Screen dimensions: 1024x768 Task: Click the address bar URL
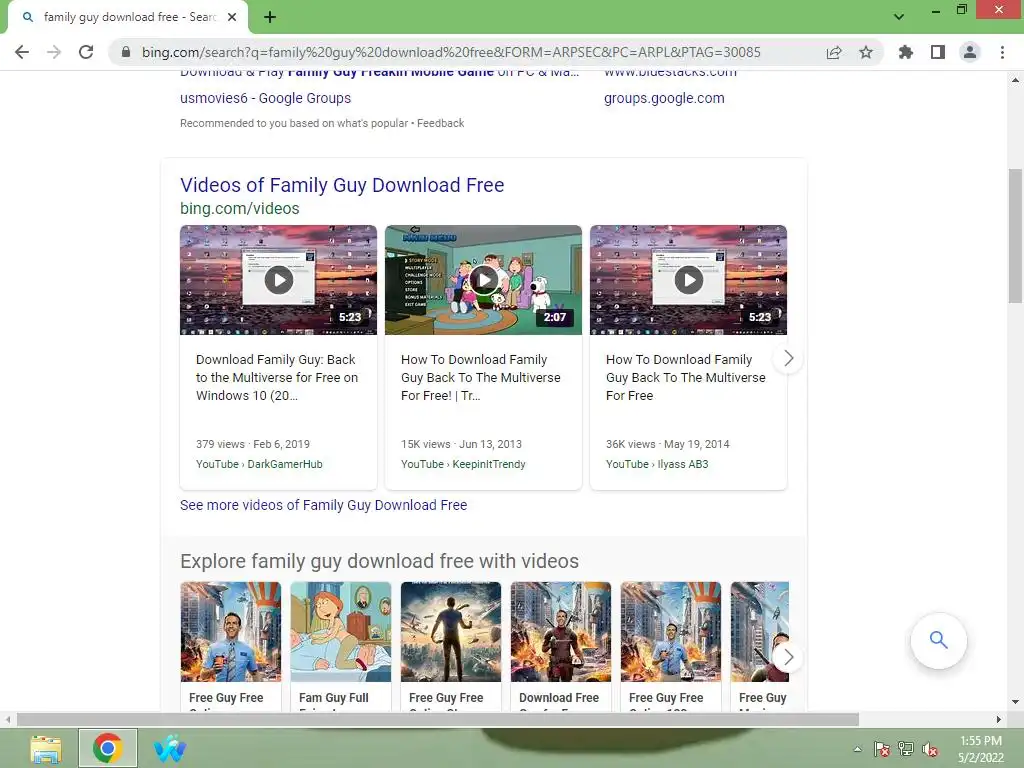451,52
